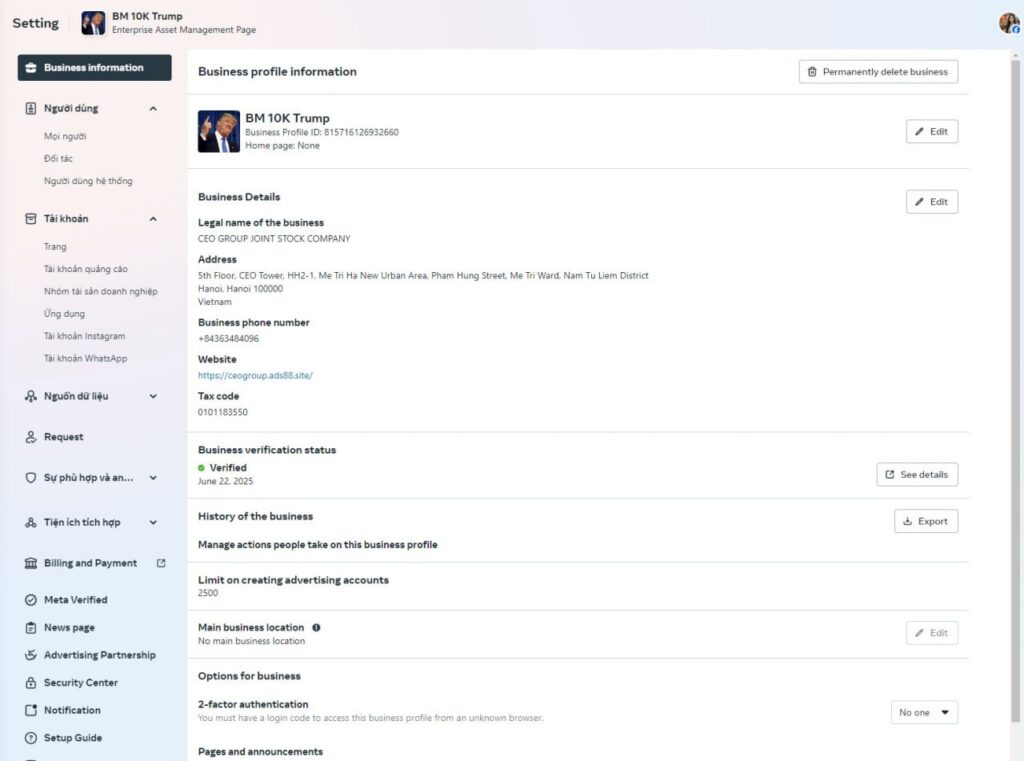Click the Security Center lock icon

click(x=31, y=683)
